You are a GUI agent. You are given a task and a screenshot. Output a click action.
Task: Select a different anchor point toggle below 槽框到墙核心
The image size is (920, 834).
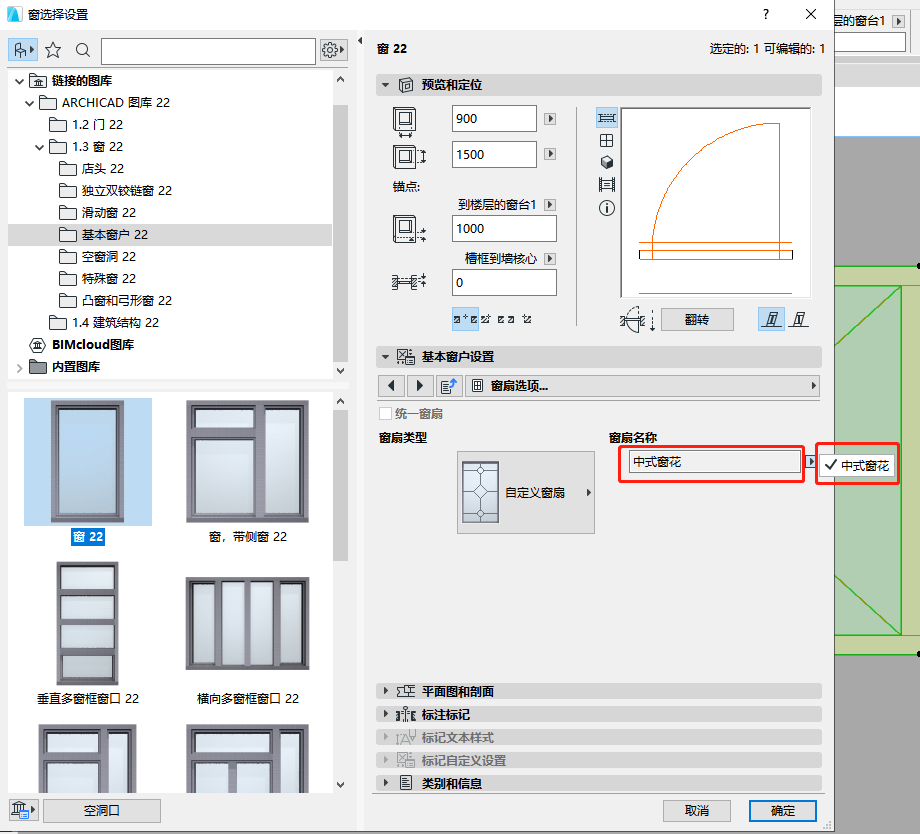(486, 320)
